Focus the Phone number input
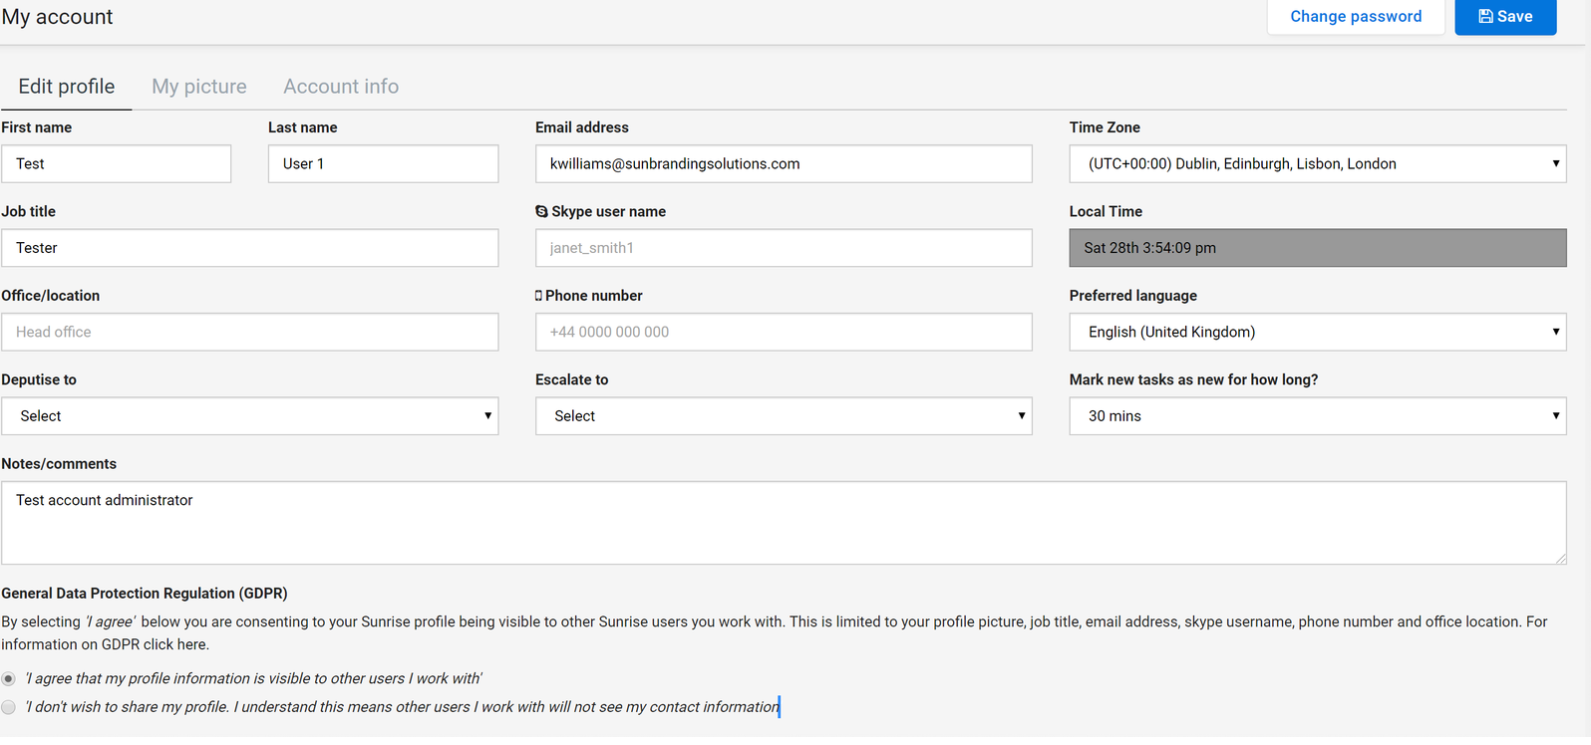The height and width of the screenshot is (745, 1591). (783, 332)
